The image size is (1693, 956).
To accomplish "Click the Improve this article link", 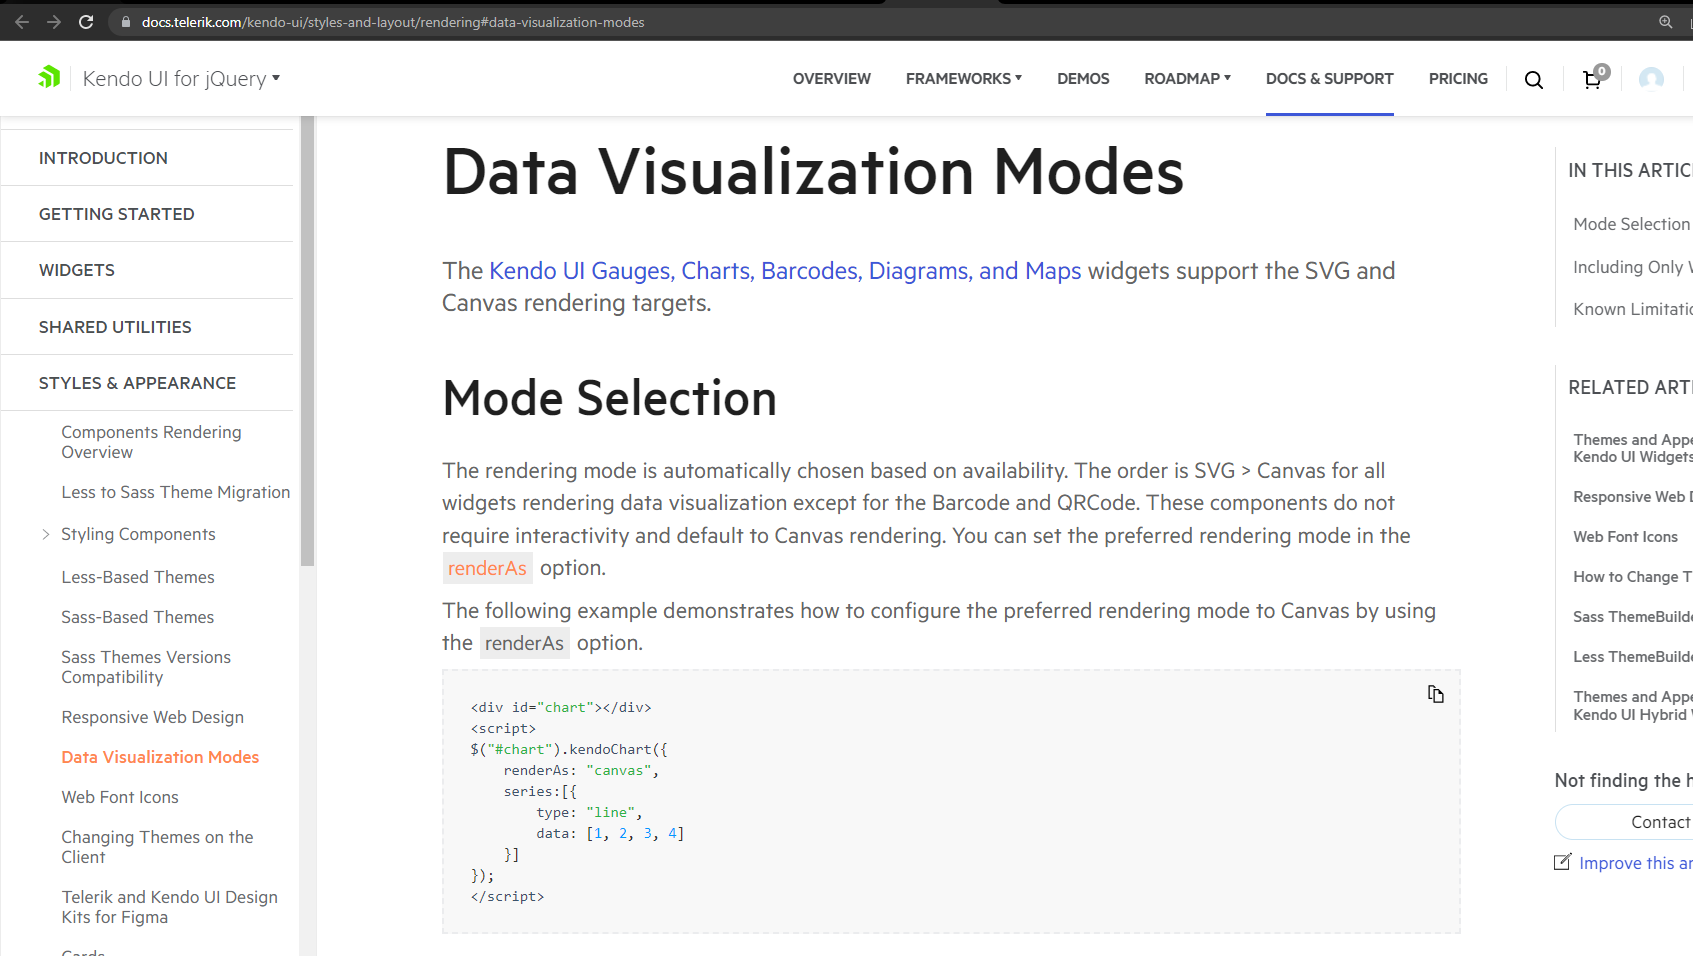I will coord(1636,863).
